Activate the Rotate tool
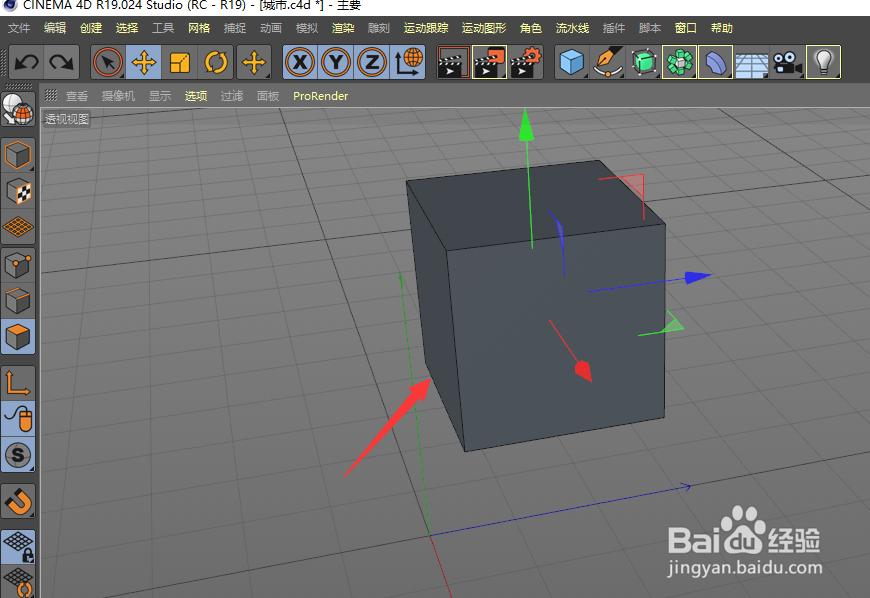870x598 pixels. point(216,62)
